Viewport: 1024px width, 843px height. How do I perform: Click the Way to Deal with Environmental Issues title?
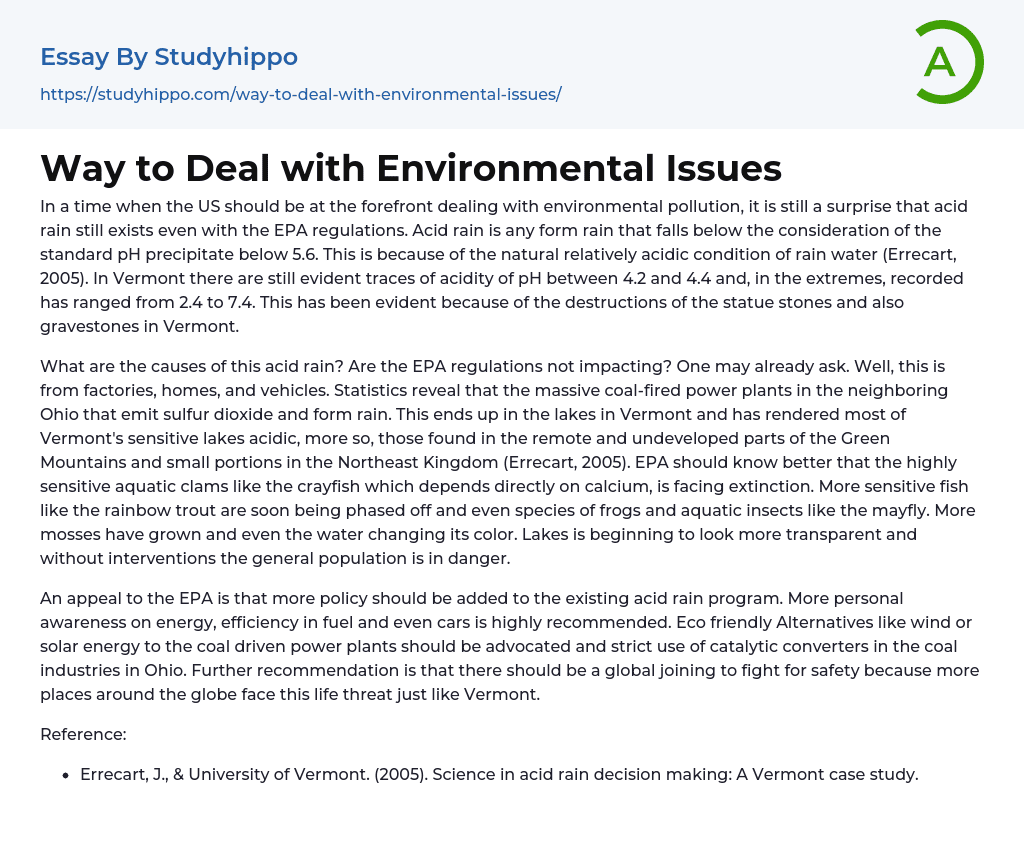(410, 168)
